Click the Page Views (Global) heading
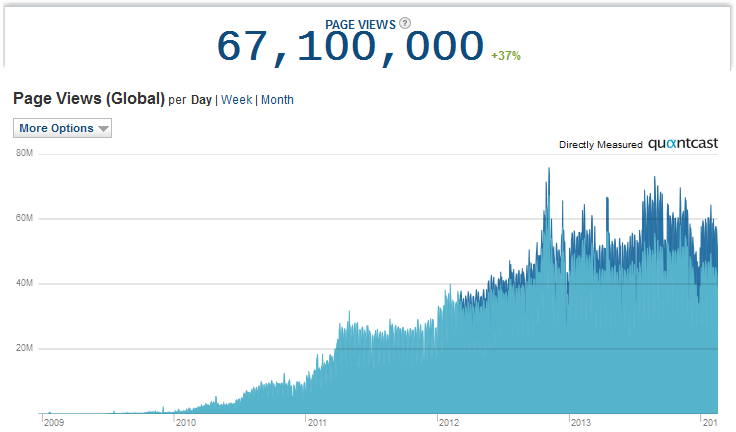The height and width of the screenshot is (432, 736). click(89, 99)
